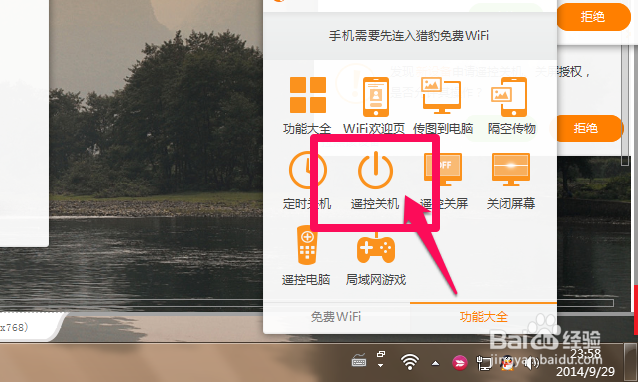Launch the 局域网游戏 gamepad icon
638x382 pixels.
[376, 248]
